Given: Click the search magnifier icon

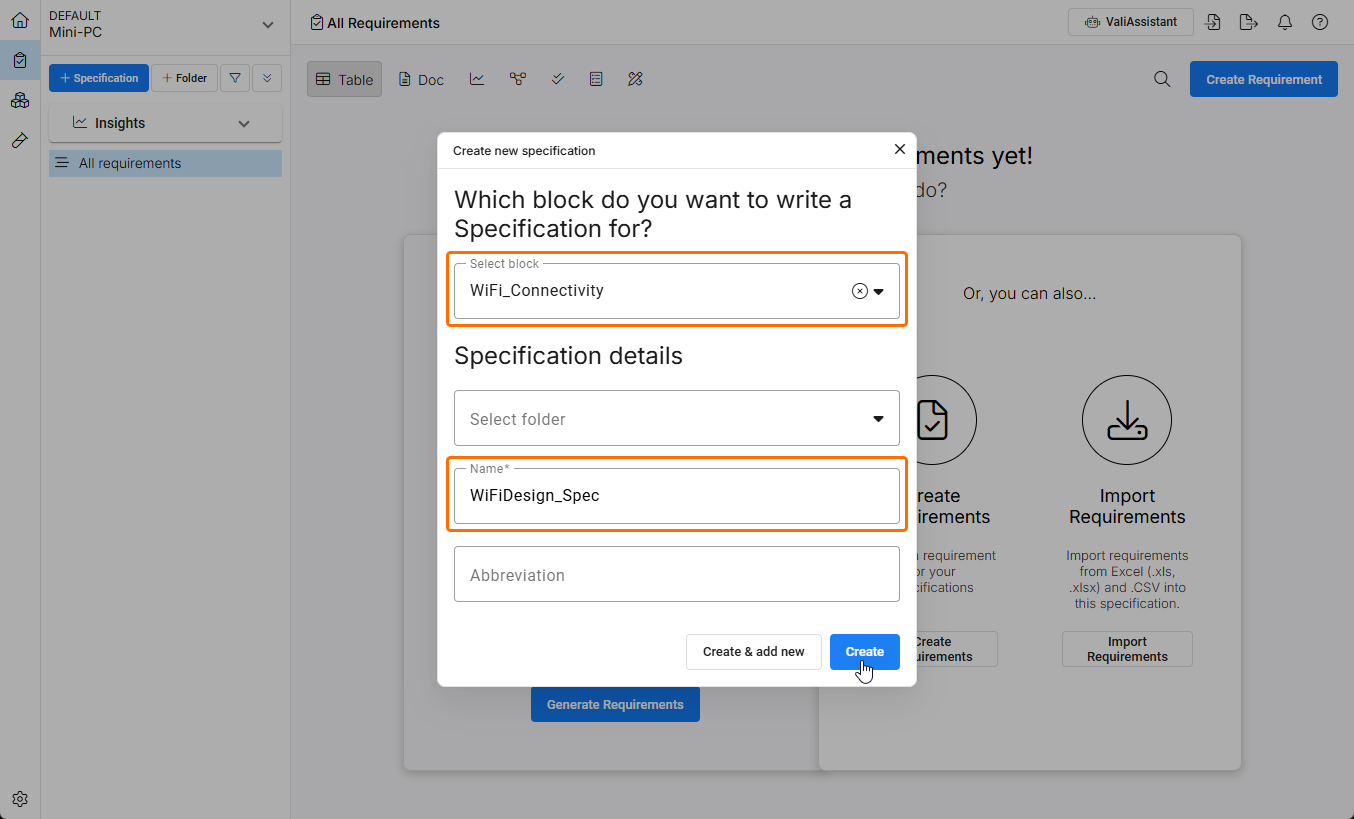Looking at the screenshot, I should click(1162, 79).
